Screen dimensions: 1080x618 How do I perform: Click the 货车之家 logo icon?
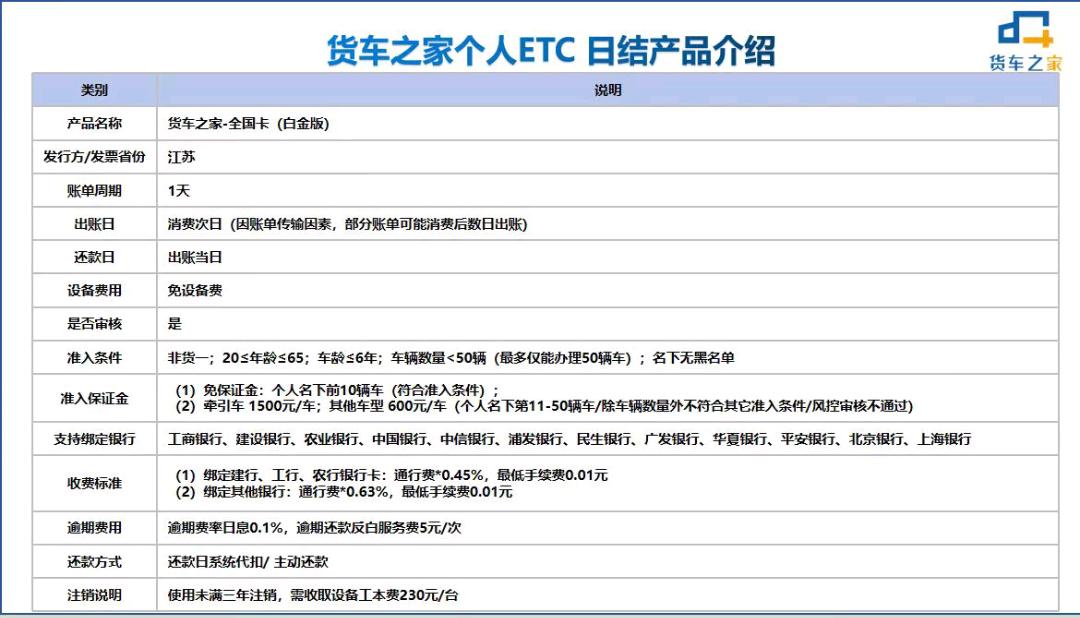coord(1025,41)
